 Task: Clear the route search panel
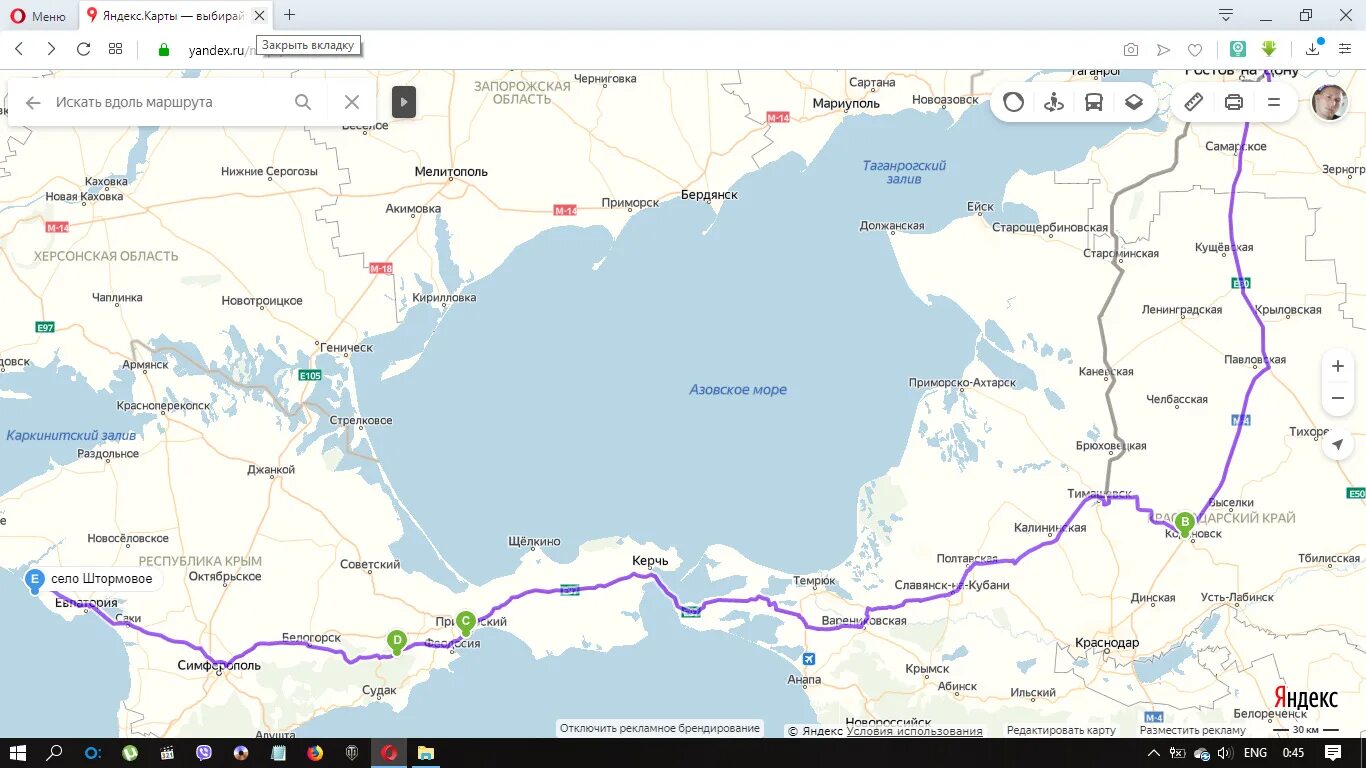[x=352, y=102]
